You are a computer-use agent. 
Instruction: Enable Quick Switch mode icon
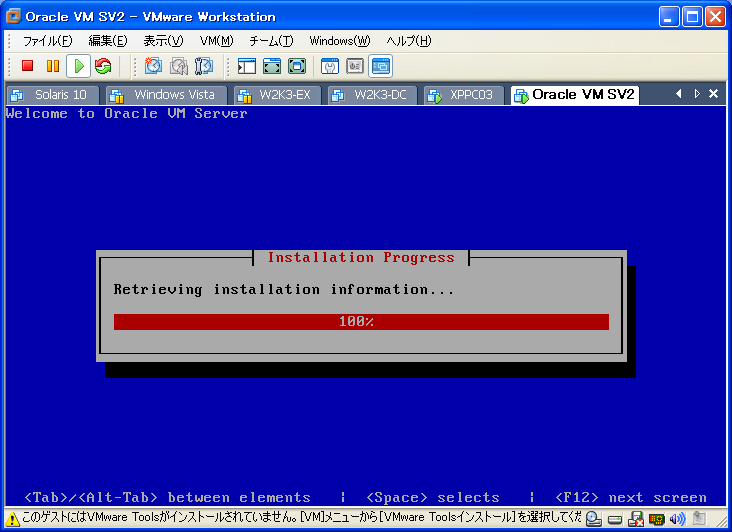[297, 66]
